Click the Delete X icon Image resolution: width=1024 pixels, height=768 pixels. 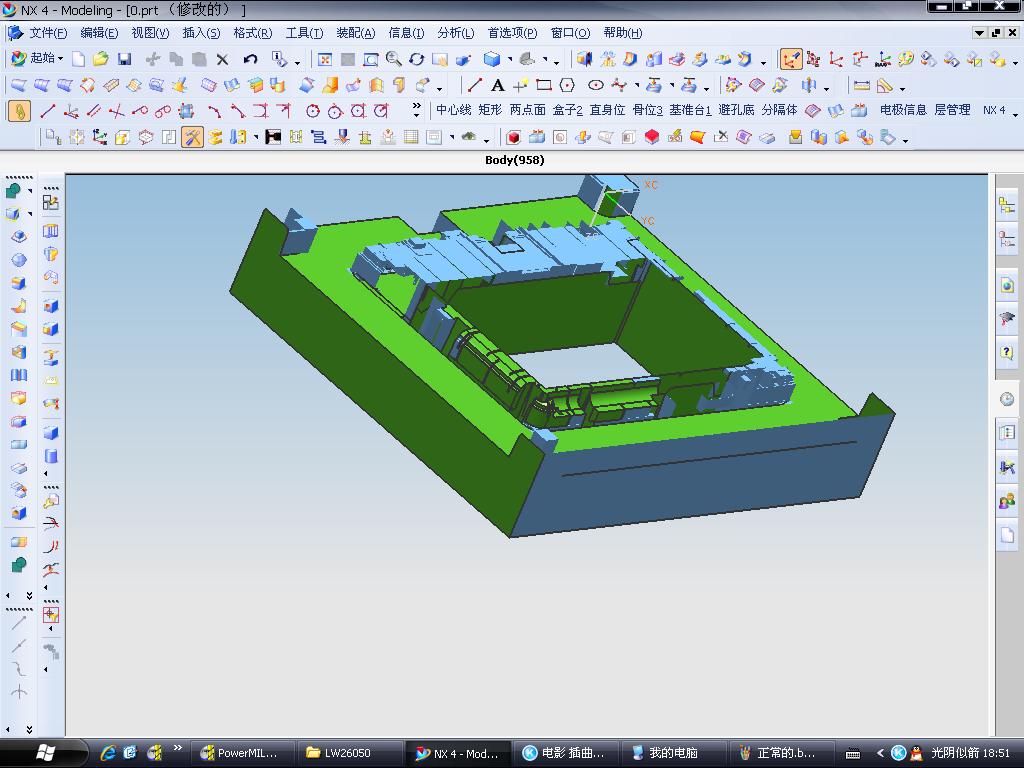click(223, 60)
